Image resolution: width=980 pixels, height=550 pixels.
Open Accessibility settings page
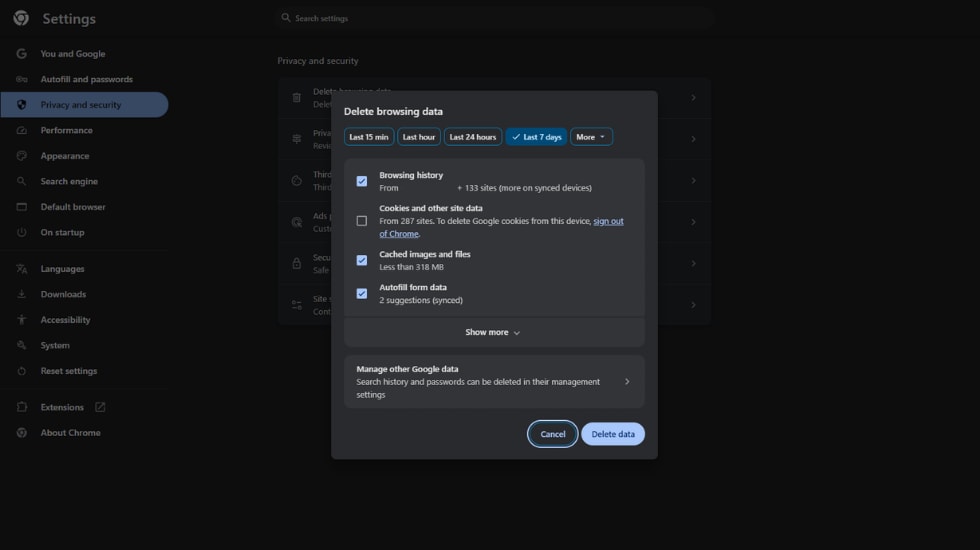[84, 319]
